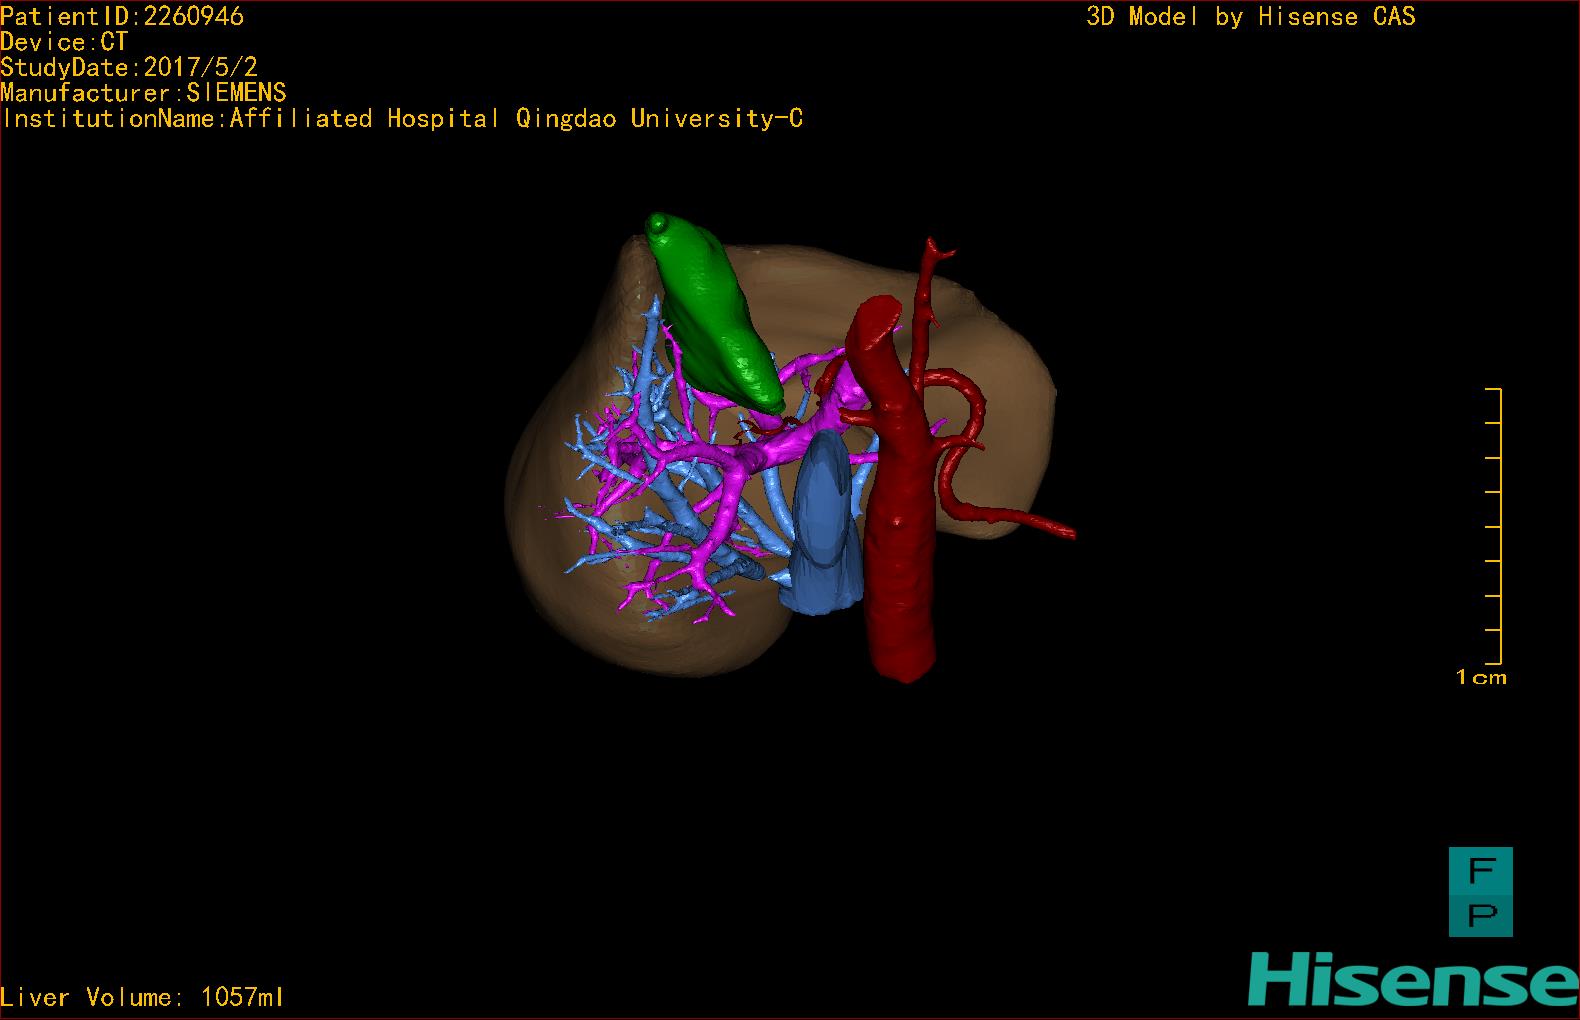The height and width of the screenshot is (1020, 1580).
Task: Select the blue inferior vena cava
Action: (825, 525)
